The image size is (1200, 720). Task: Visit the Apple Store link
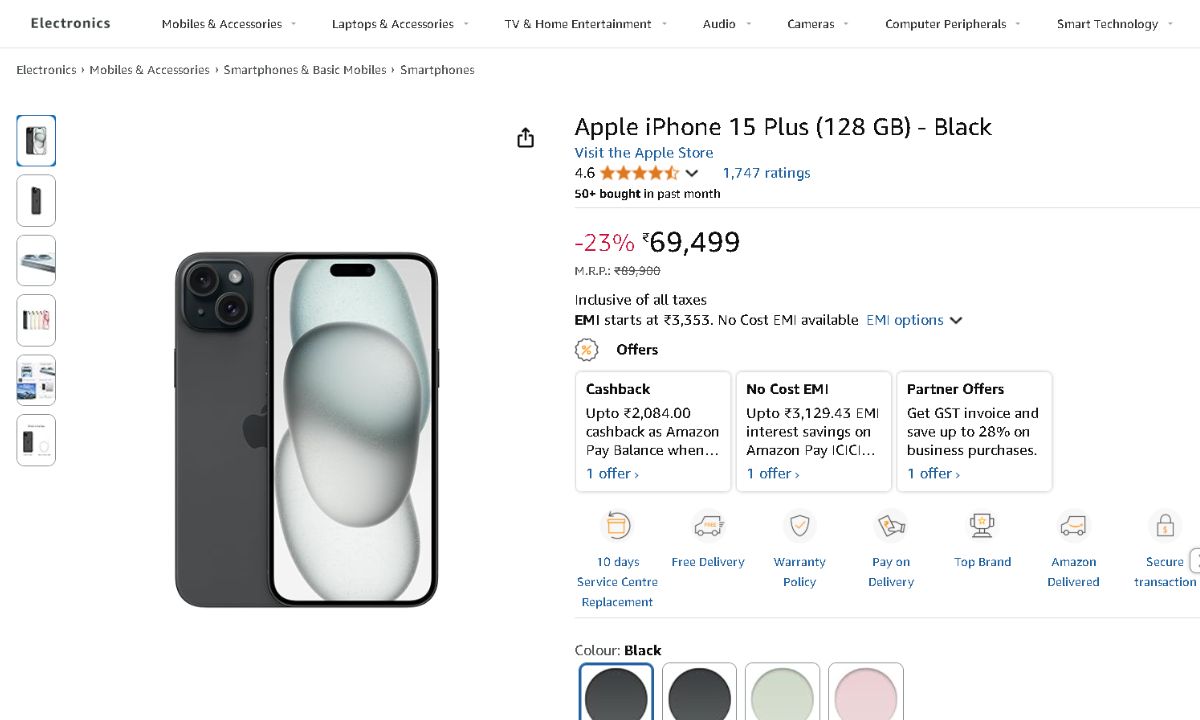click(644, 153)
